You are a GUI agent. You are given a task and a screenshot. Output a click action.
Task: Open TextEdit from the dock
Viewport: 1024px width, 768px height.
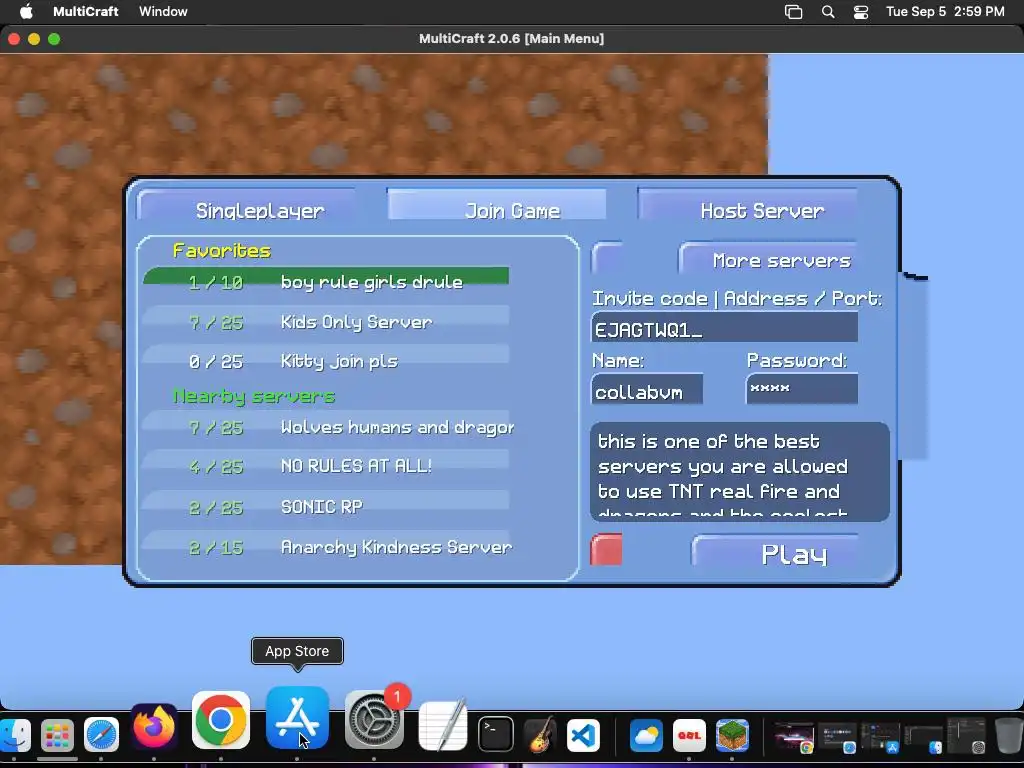point(443,725)
